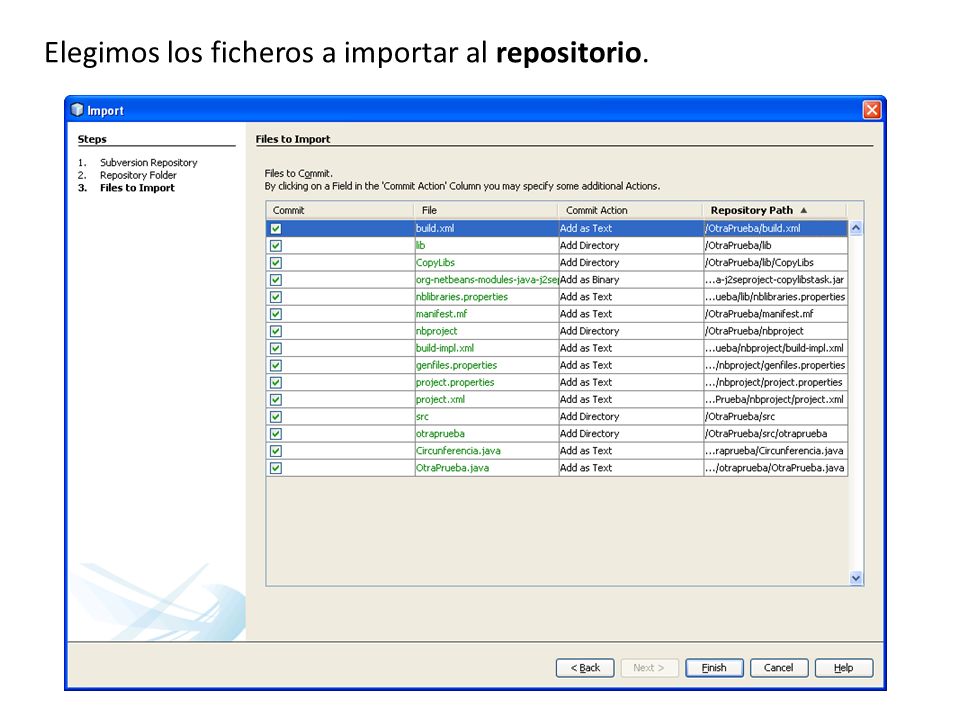Sort the table by File column

pos(486,211)
